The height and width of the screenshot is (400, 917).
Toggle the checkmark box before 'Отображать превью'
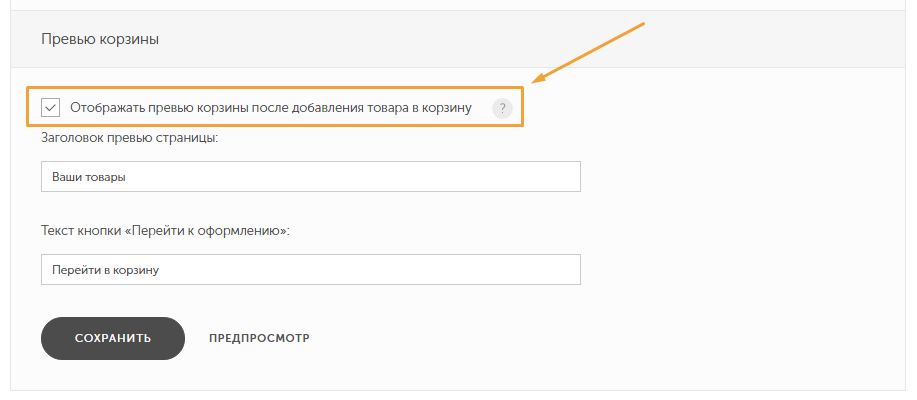coord(51,108)
